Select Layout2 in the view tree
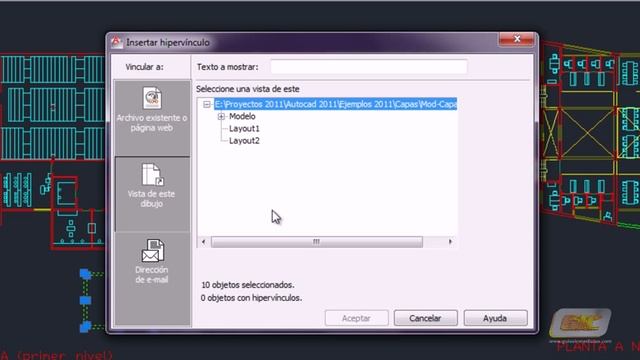 244,141
